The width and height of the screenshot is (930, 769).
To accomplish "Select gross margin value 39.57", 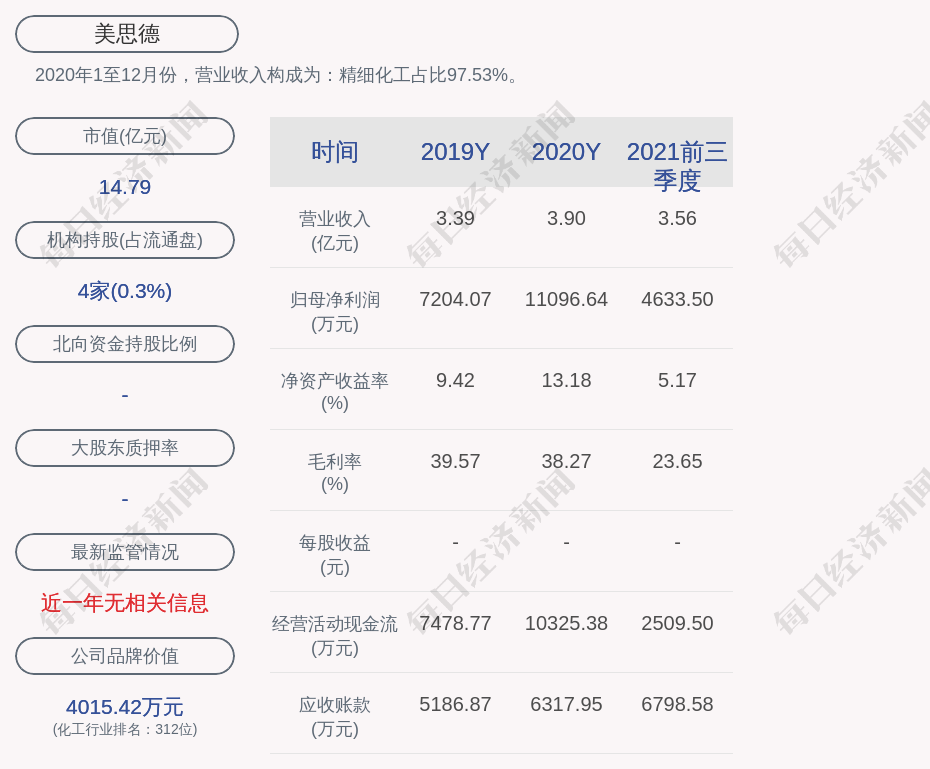I will tap(456, 461).
